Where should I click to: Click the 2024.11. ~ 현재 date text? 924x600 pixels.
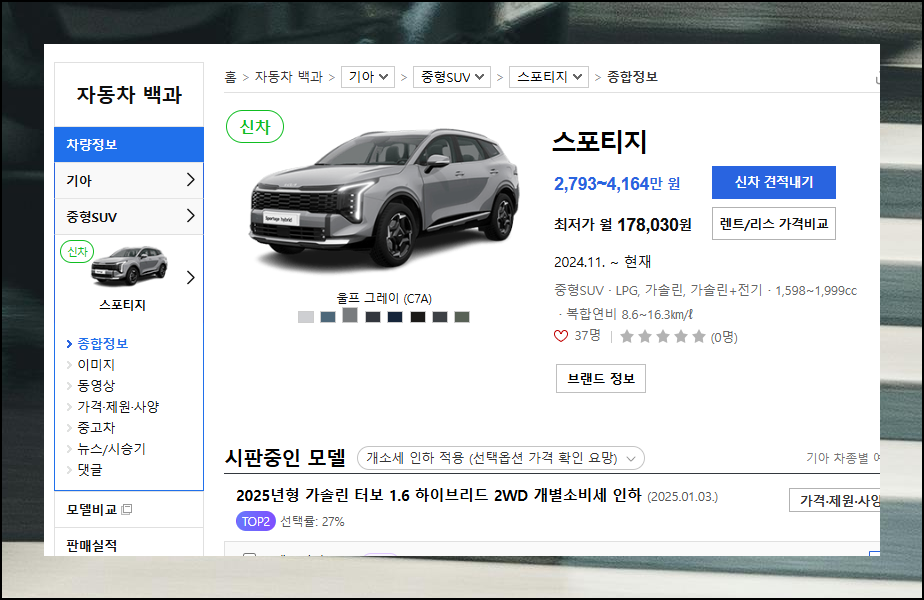click(x=602, y=262)
